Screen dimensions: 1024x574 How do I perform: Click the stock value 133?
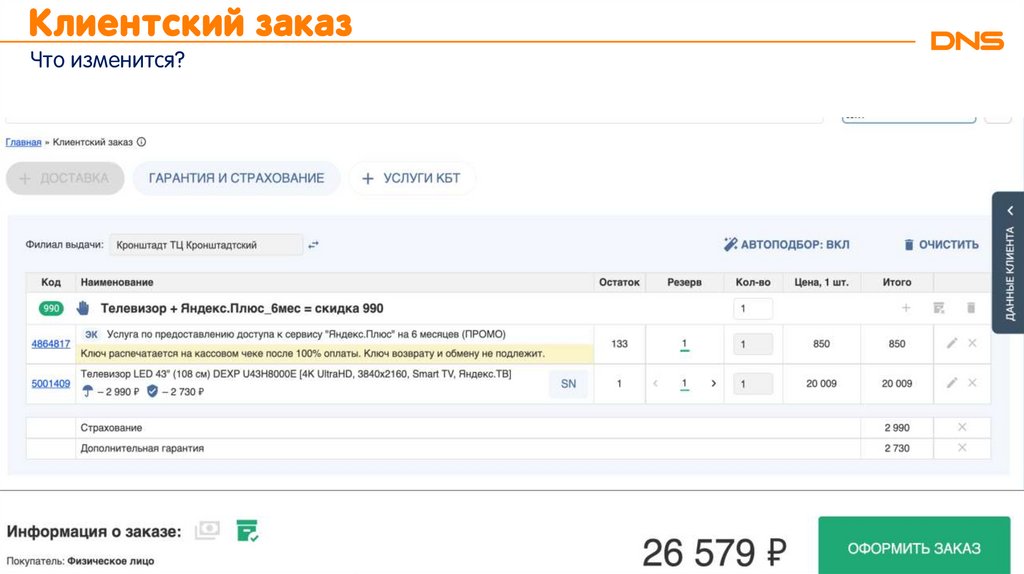point(619,343)
